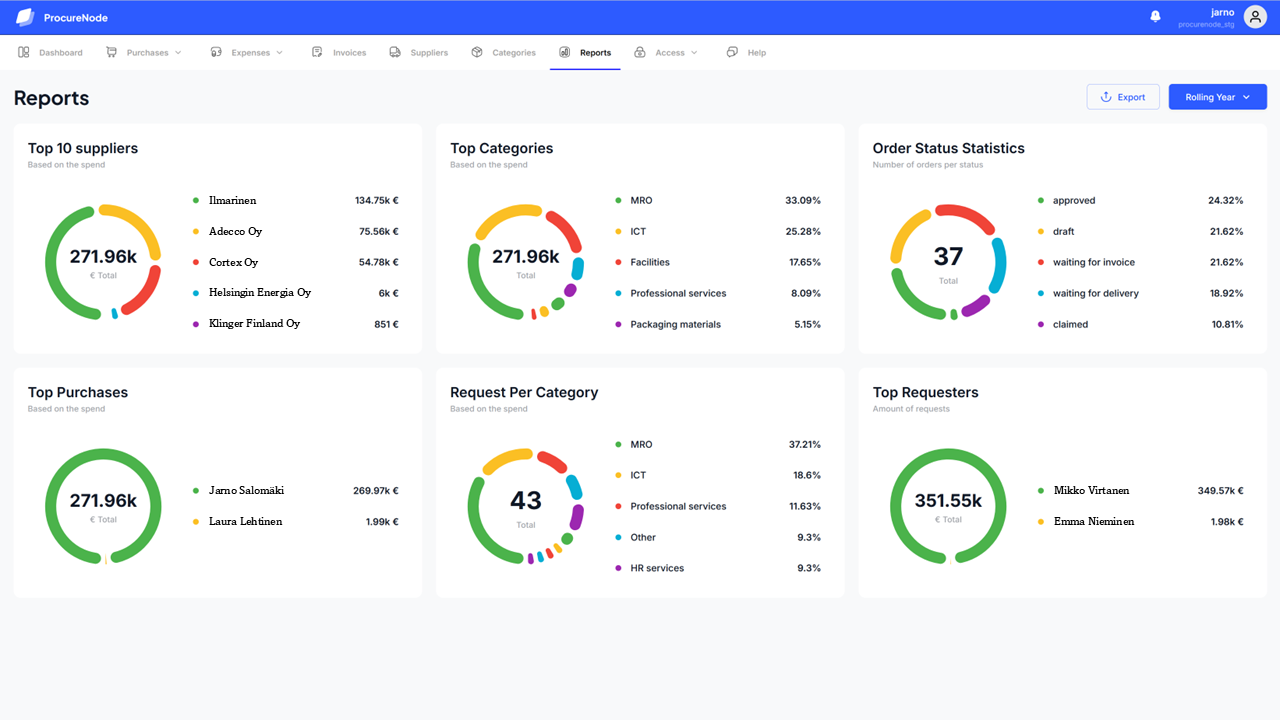The image size is (1280, 720).
Task: Click the user profile avatar icon
Action: [x=1254, y=17]
